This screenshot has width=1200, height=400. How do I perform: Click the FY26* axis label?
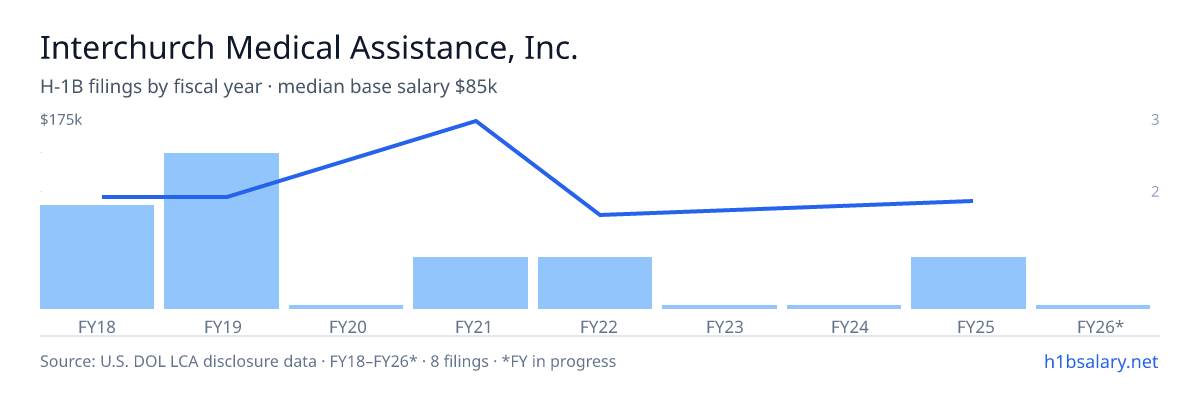1100,326
